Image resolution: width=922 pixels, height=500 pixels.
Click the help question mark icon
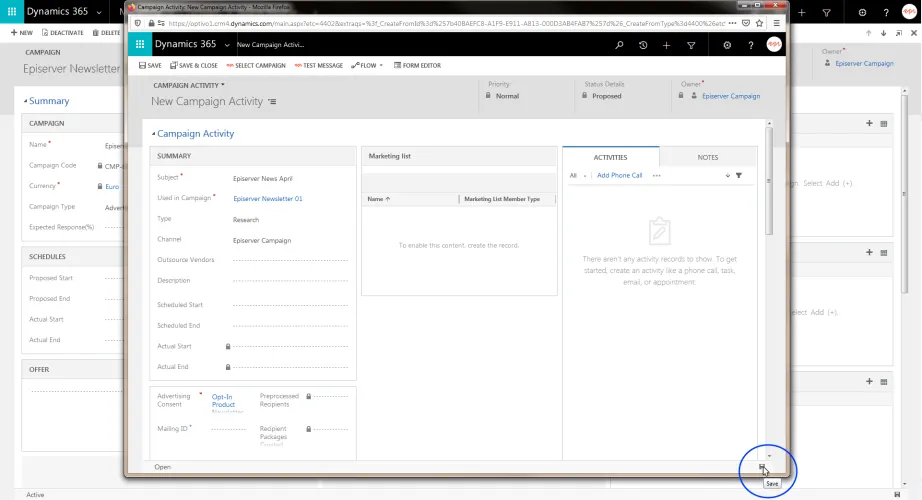[x=750, y=45]
